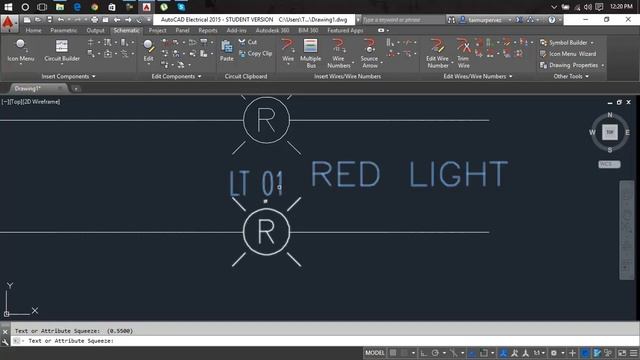Open the Output ribbon tab

[95, 31]
